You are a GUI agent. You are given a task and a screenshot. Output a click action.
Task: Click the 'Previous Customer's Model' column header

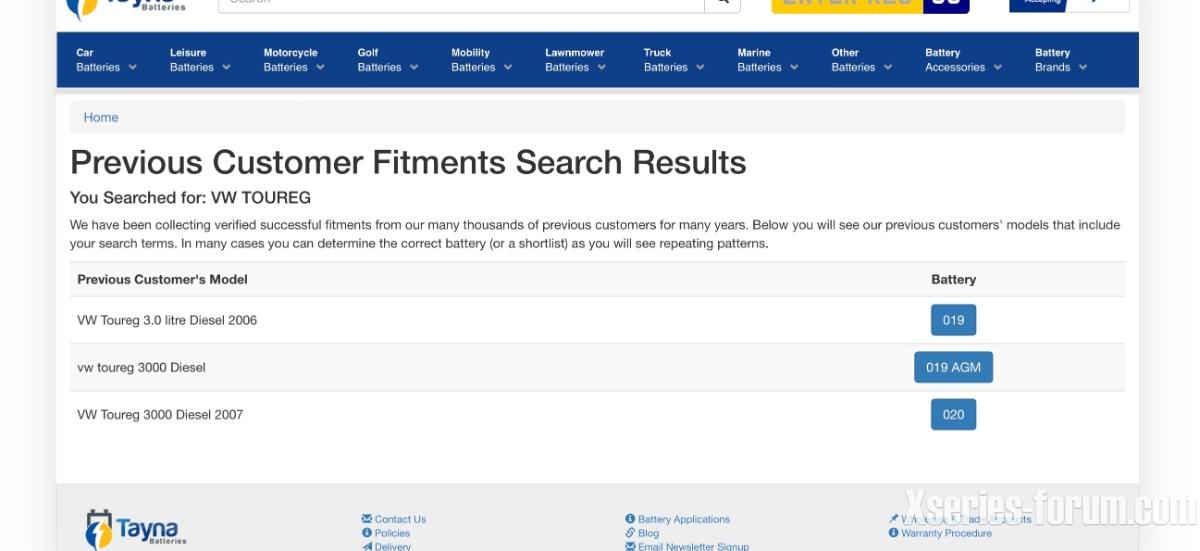(162, 279)
